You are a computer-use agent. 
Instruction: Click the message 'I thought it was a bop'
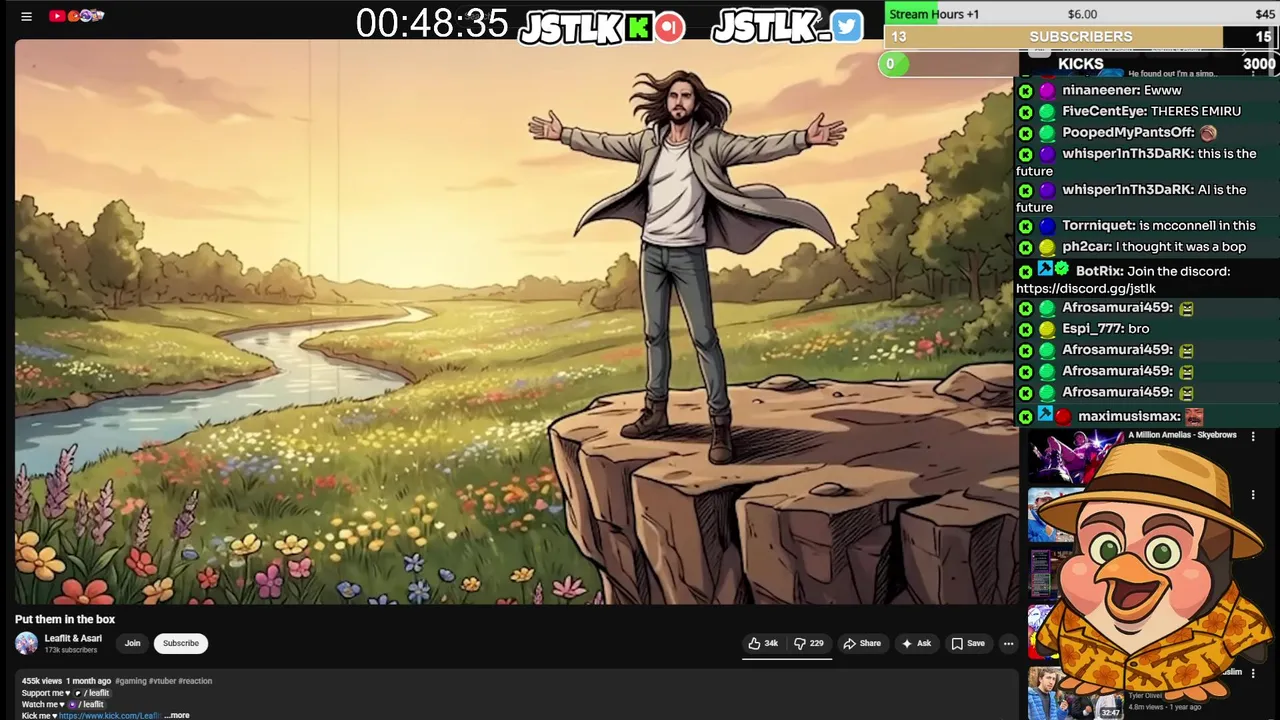click(x=1181, y=247)
